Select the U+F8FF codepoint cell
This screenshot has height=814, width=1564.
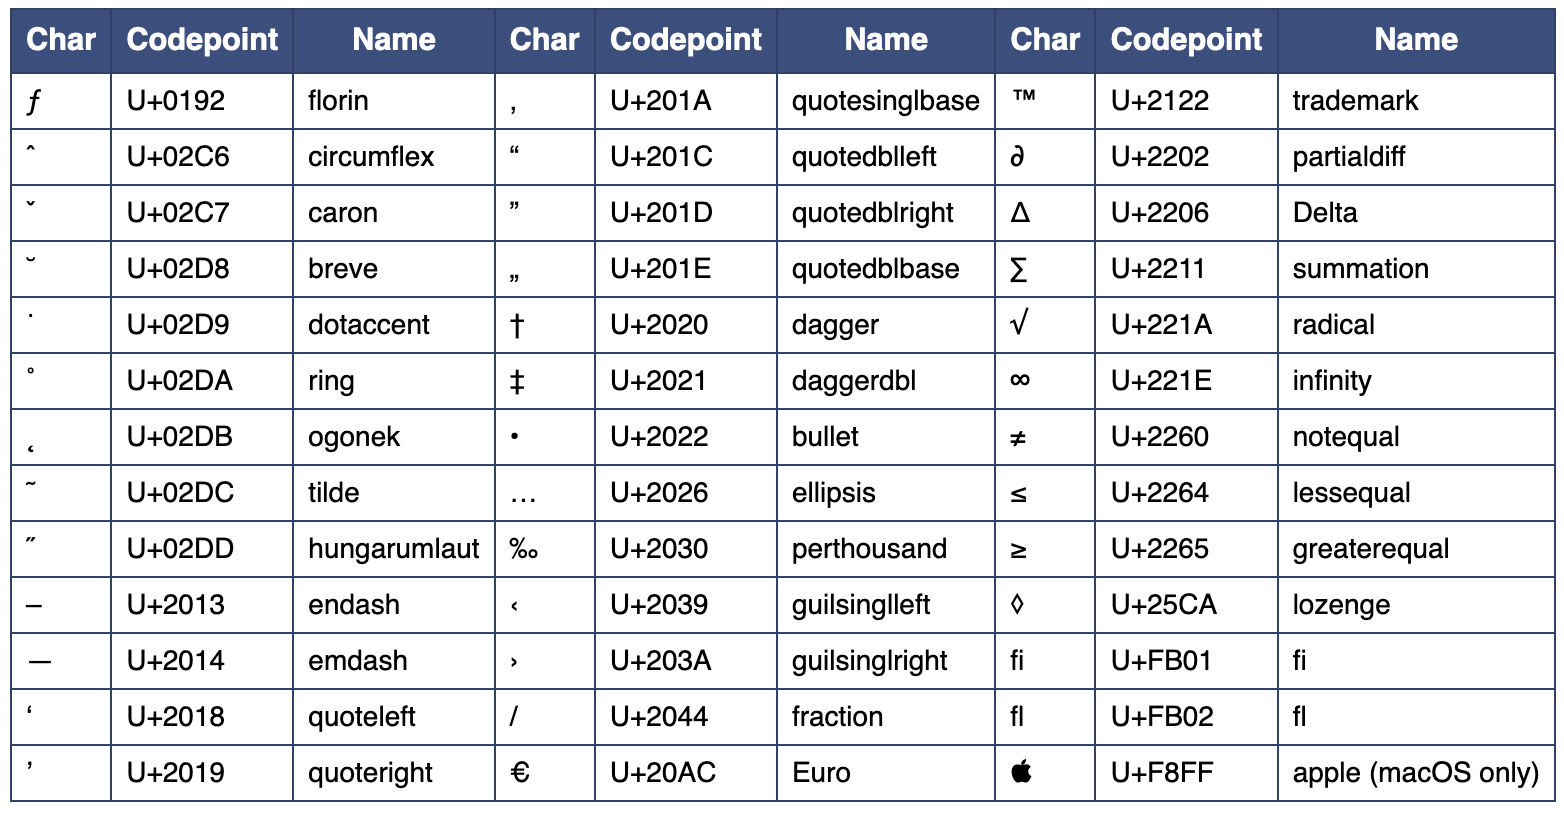[x=1162, y=772]
